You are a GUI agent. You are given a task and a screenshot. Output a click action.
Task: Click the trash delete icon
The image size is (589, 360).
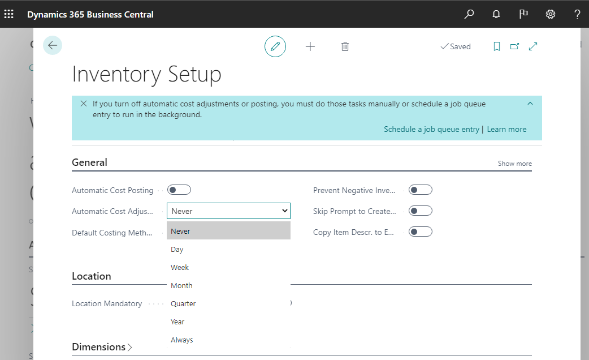coord(345,47)
